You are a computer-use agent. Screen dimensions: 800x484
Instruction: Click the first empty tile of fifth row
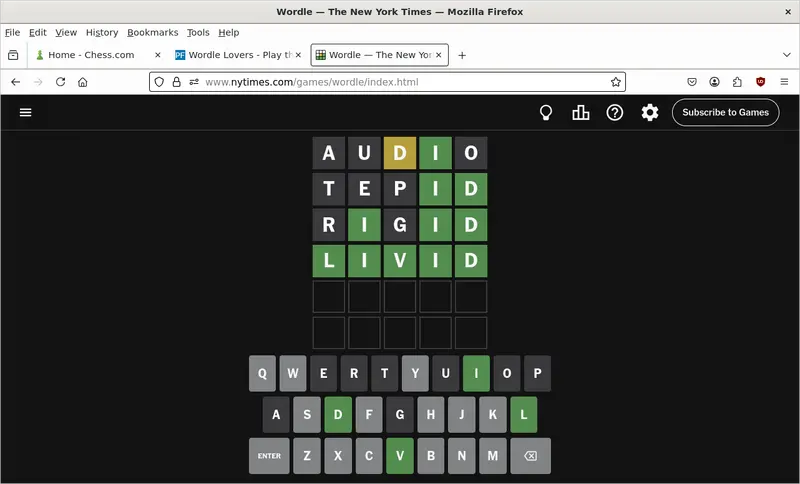[x=329, y=296]
